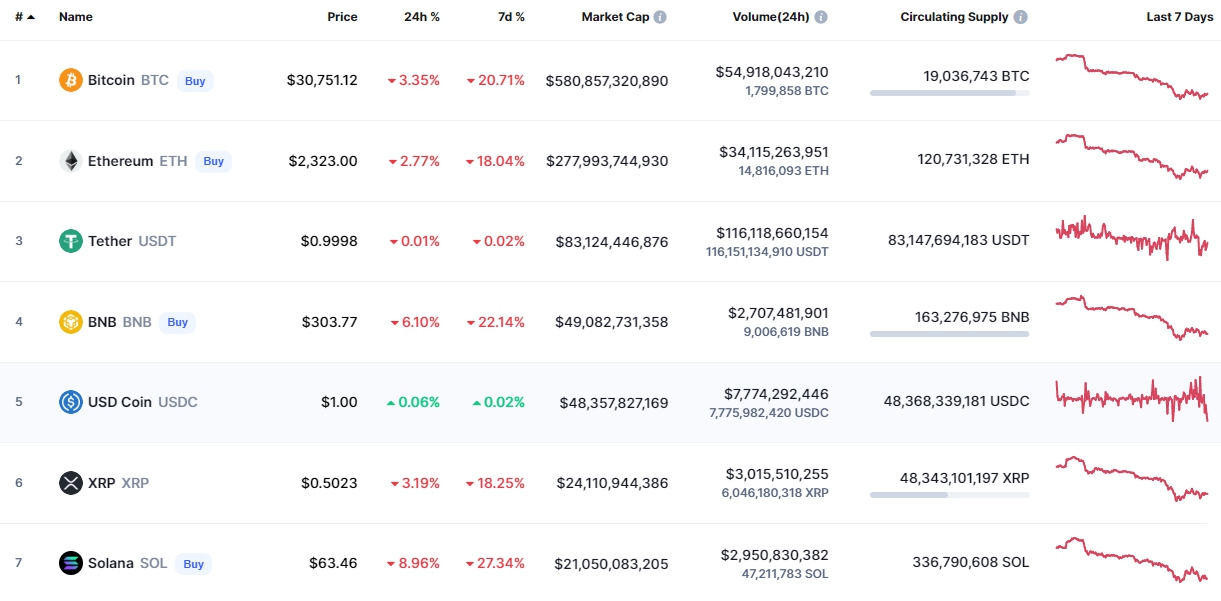Screen dimensions: 1221x601
Task: Click USD Coin volume $7,774,292,446
Action: [x=776, y=393]
